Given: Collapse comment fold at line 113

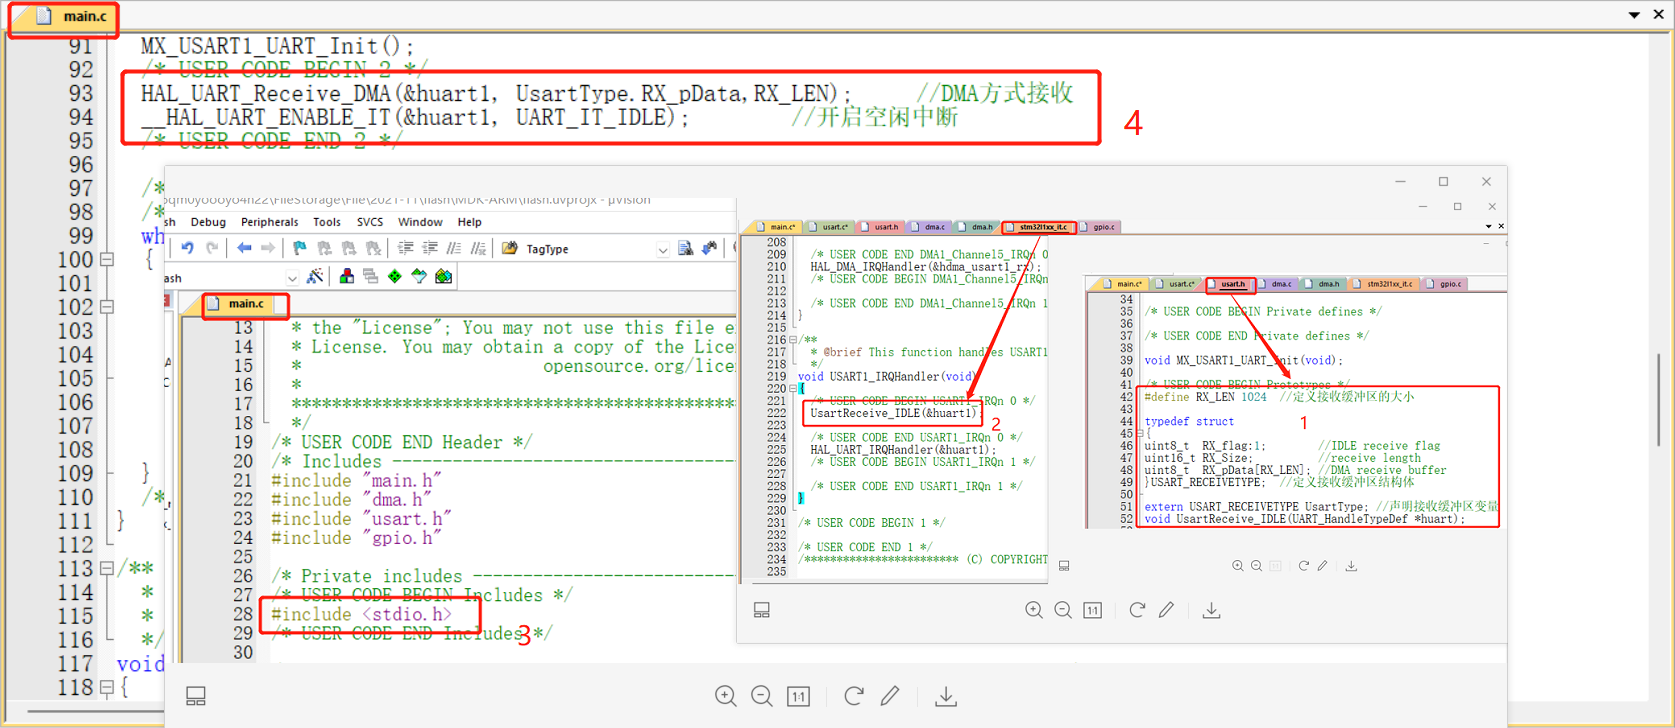Looking at the screenshot, I should 107,568.
